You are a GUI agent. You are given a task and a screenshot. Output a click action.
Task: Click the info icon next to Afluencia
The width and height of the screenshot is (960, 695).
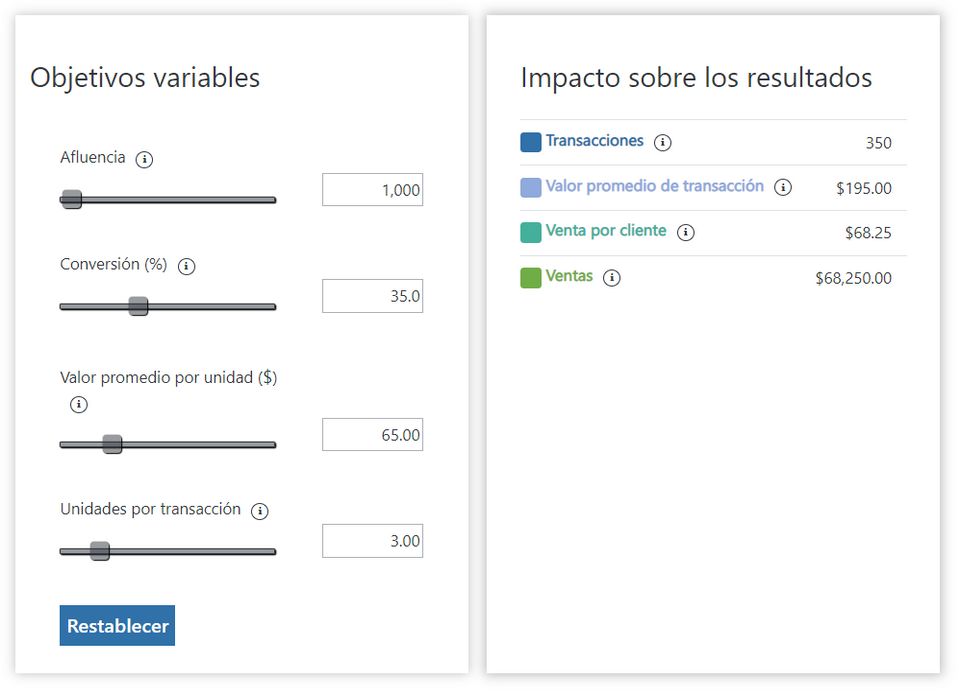tap(144, 159)
